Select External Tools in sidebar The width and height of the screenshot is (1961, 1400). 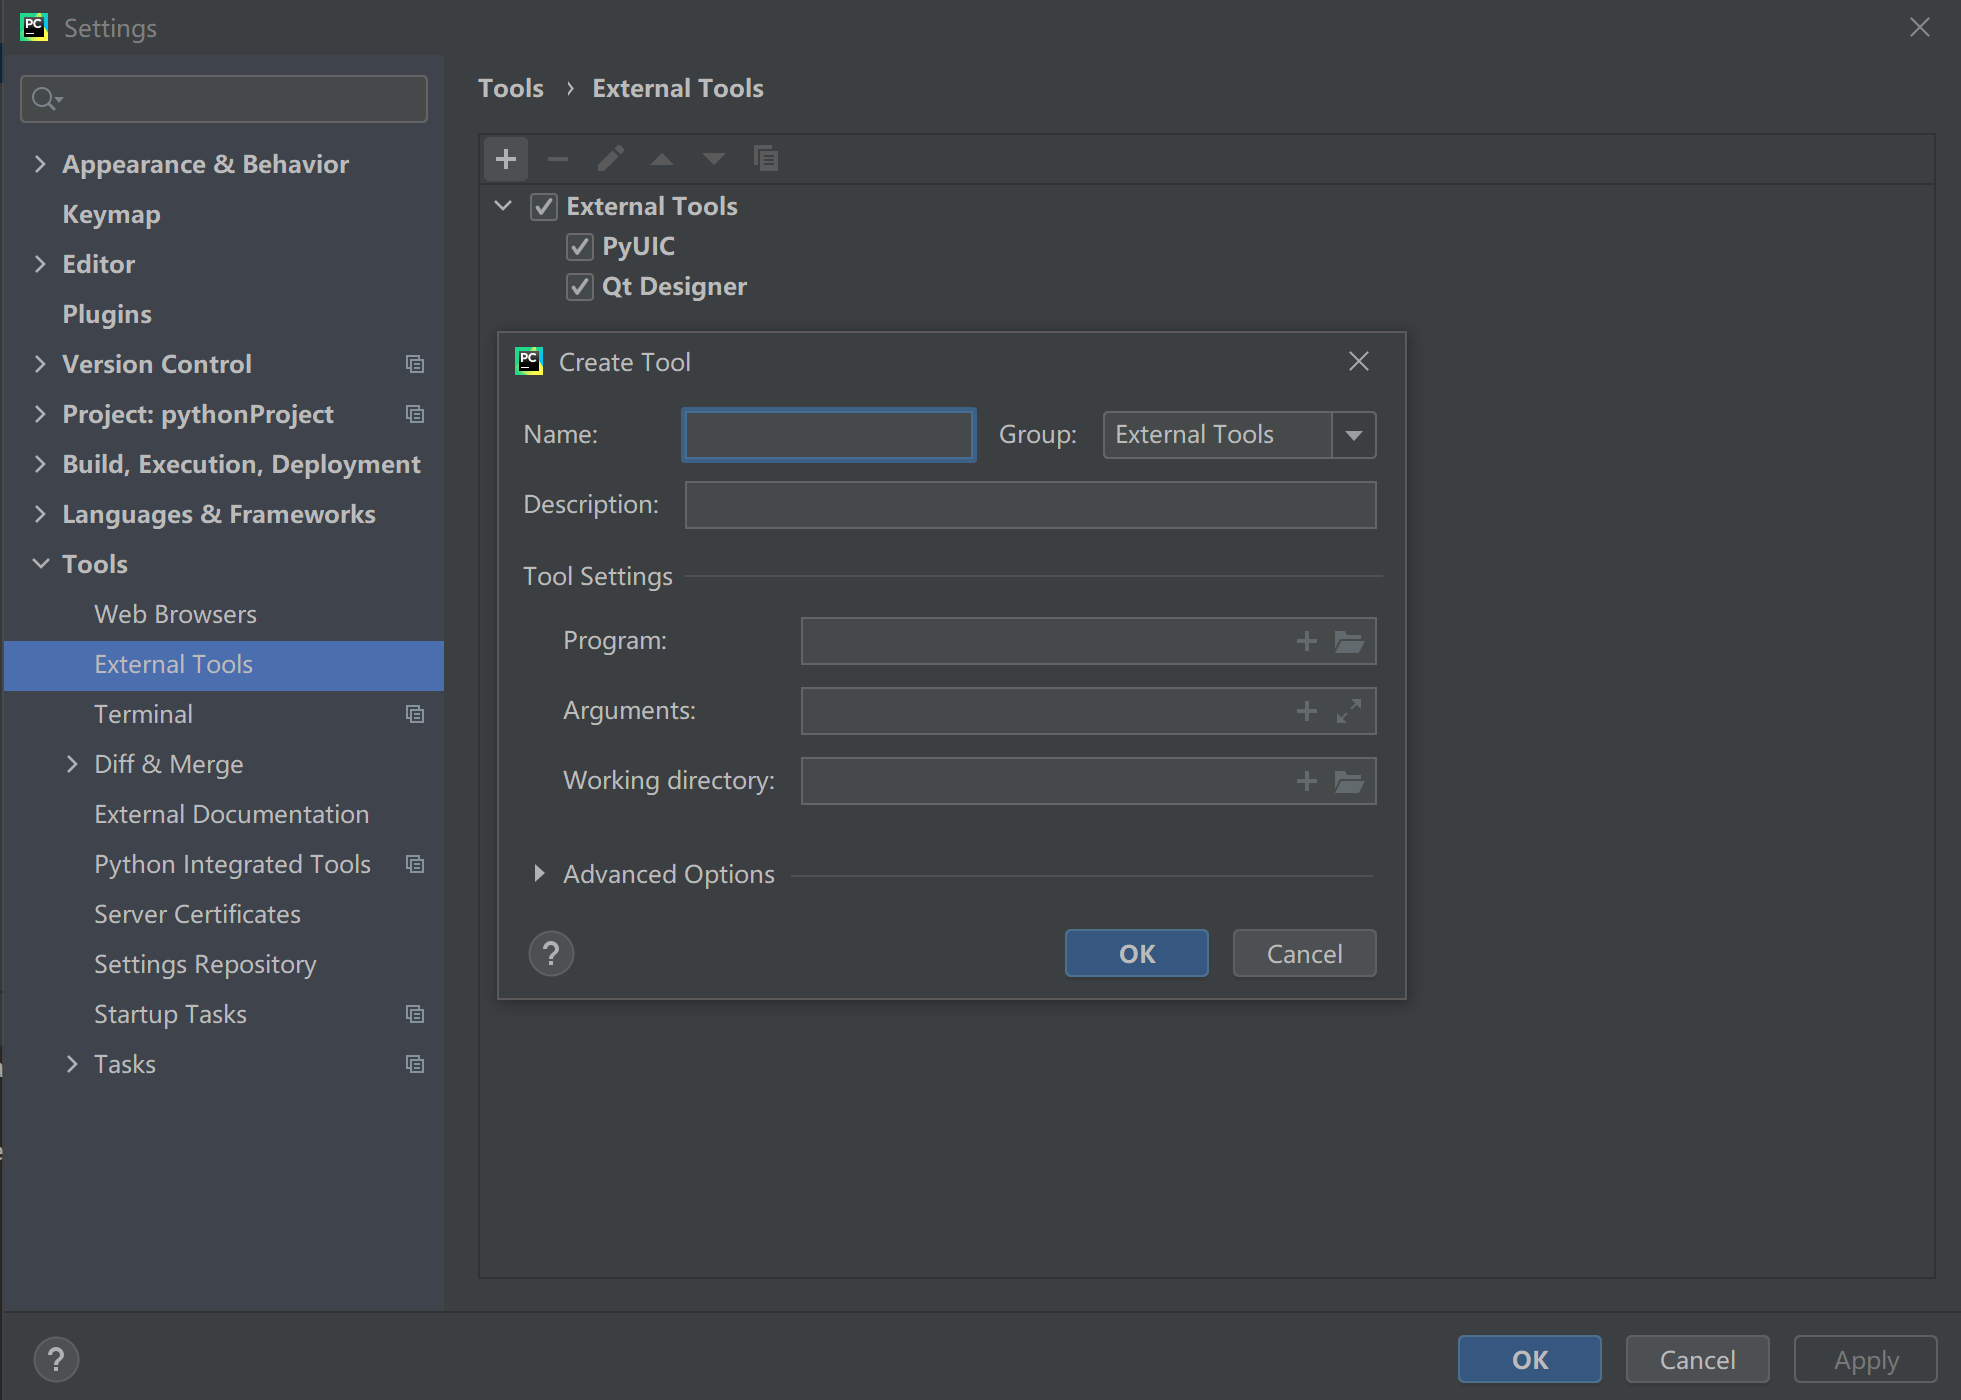(224, 665)
